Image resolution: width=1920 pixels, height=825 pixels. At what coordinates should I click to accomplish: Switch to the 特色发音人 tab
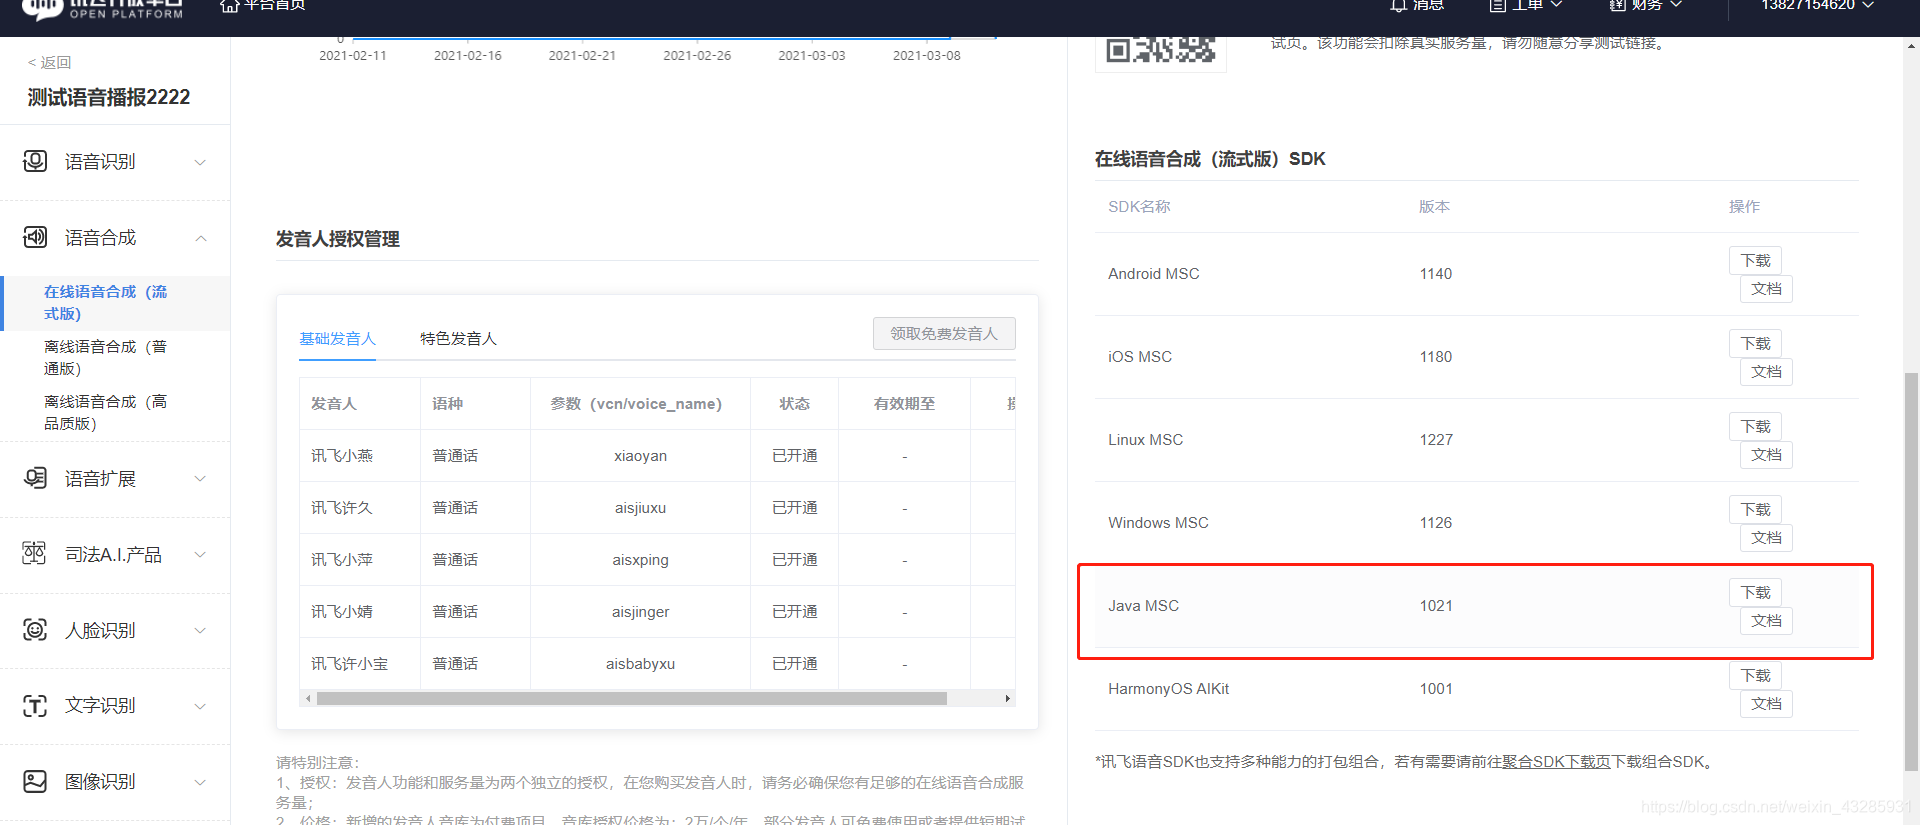(x=458, y=339)
